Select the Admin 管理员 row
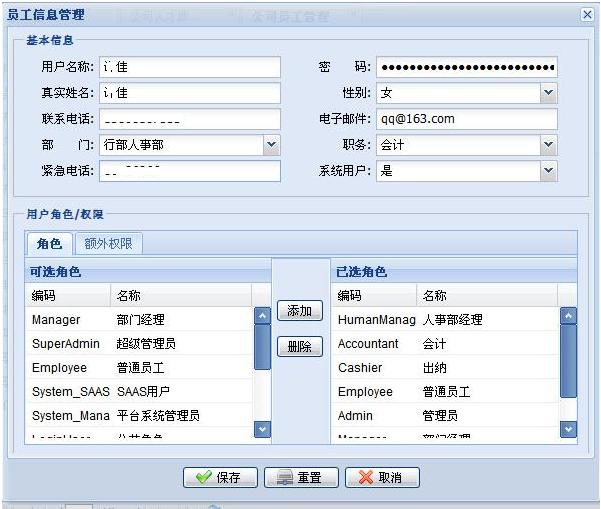 445,415
